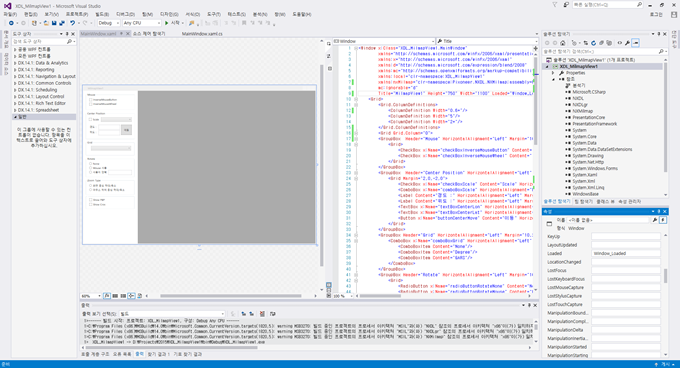This screenshot has height=368, width=680.
Task: Click the lightning Events icon in Properties panel
Action: pyautogui.click(x=663, y=220)
